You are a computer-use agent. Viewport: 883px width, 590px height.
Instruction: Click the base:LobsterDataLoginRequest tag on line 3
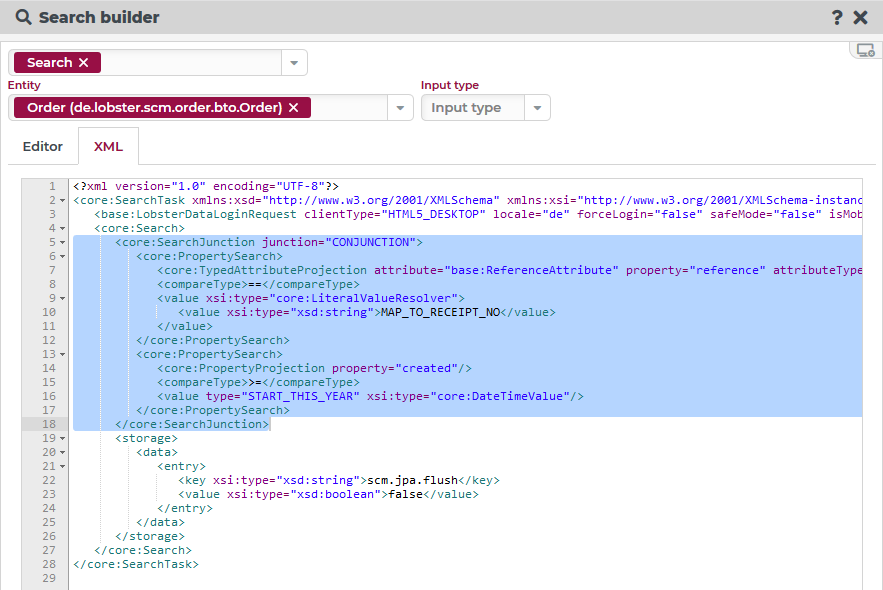point(195,214)
